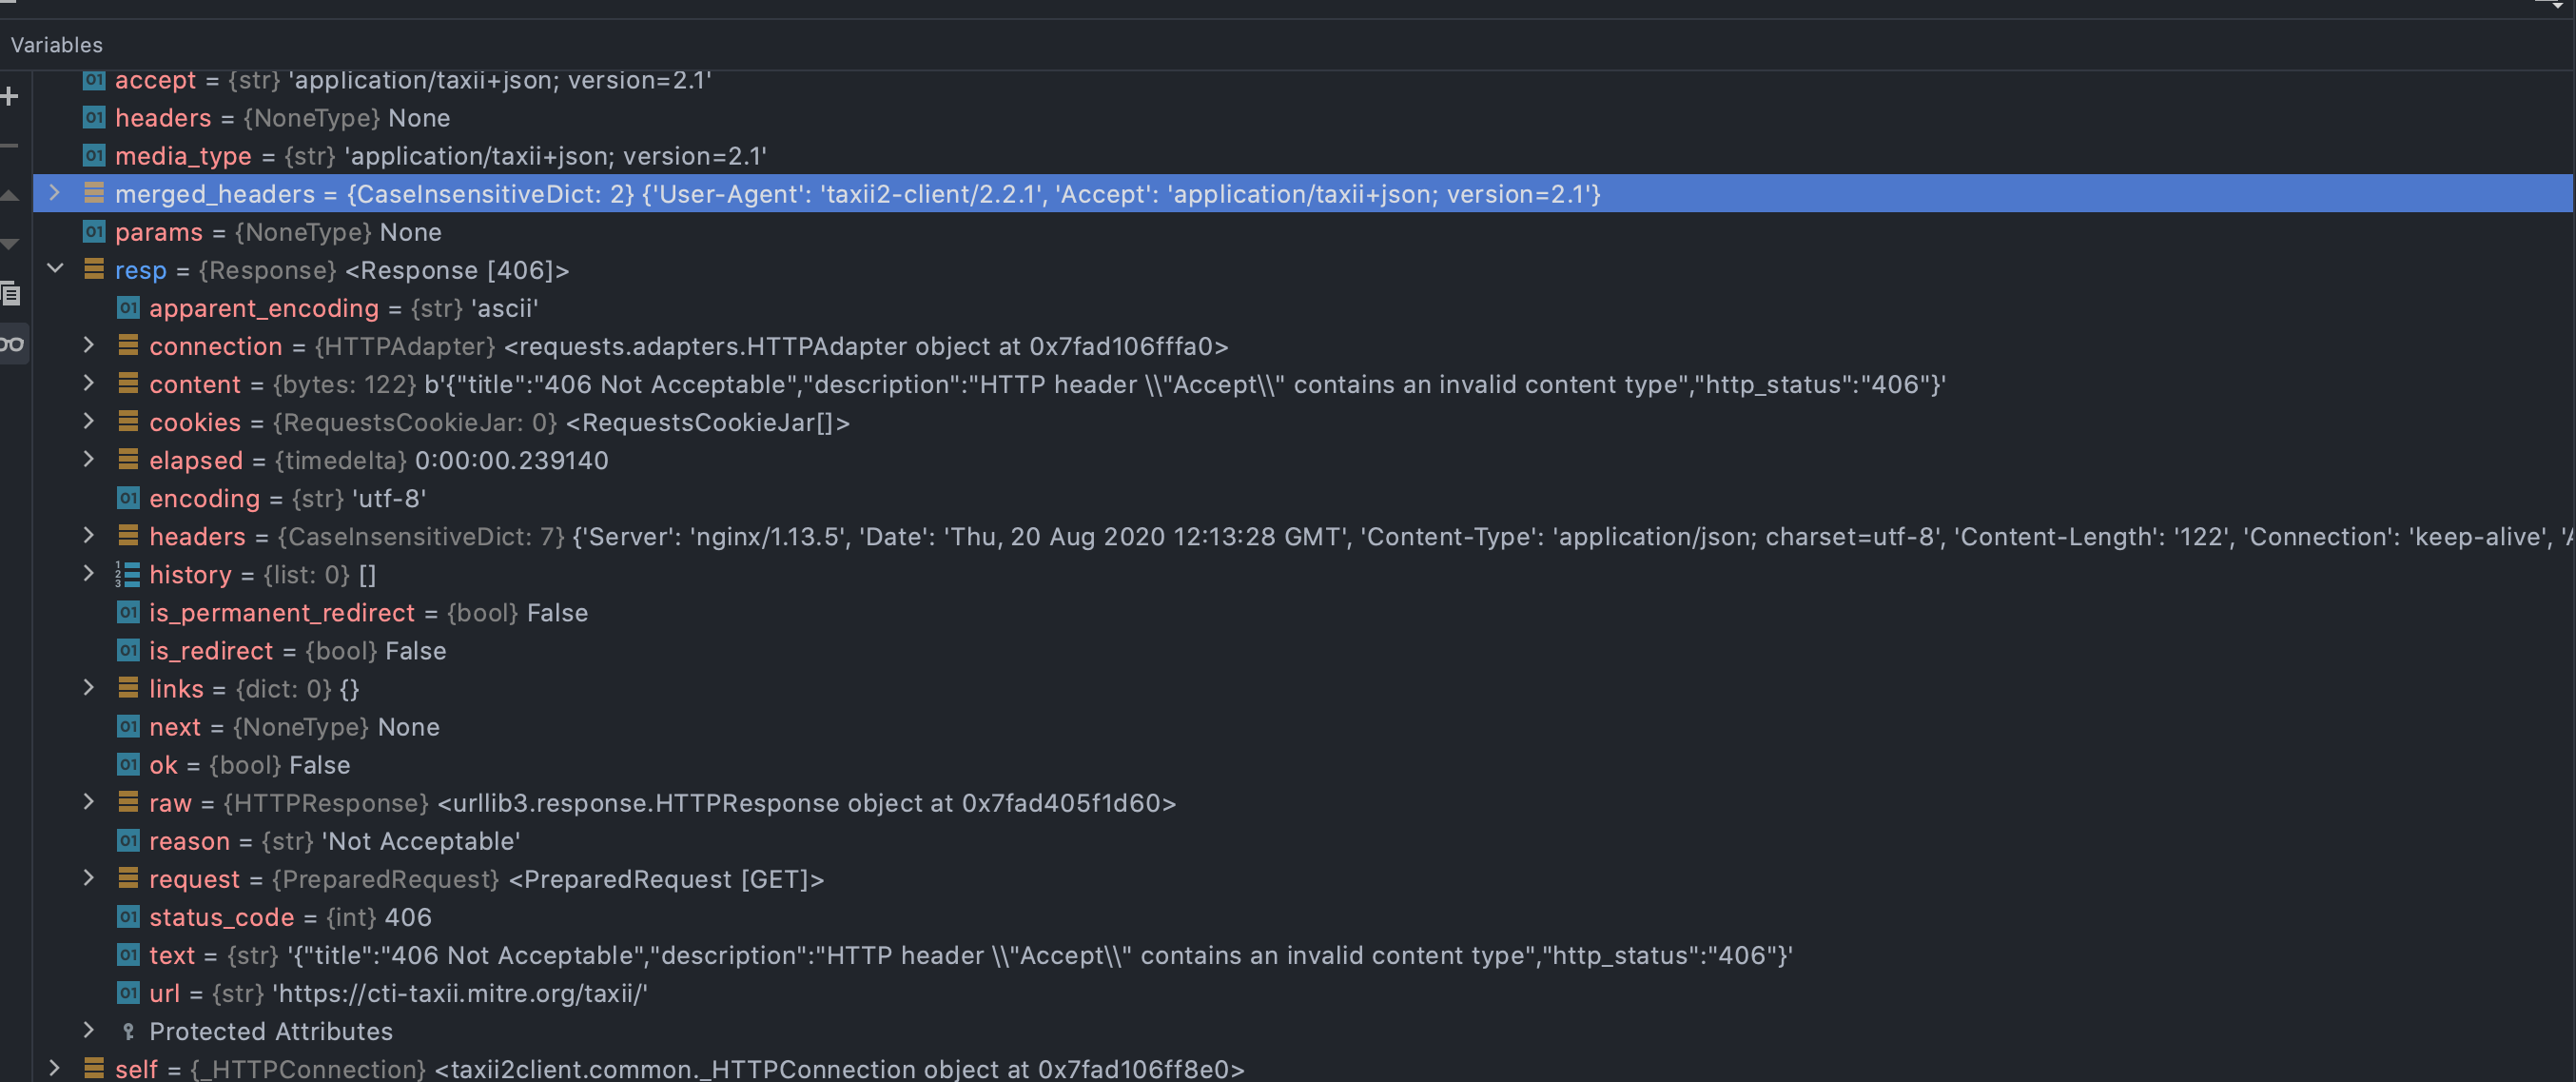
Task: Expand the merged_headers entry
Action: coord(55,194)
